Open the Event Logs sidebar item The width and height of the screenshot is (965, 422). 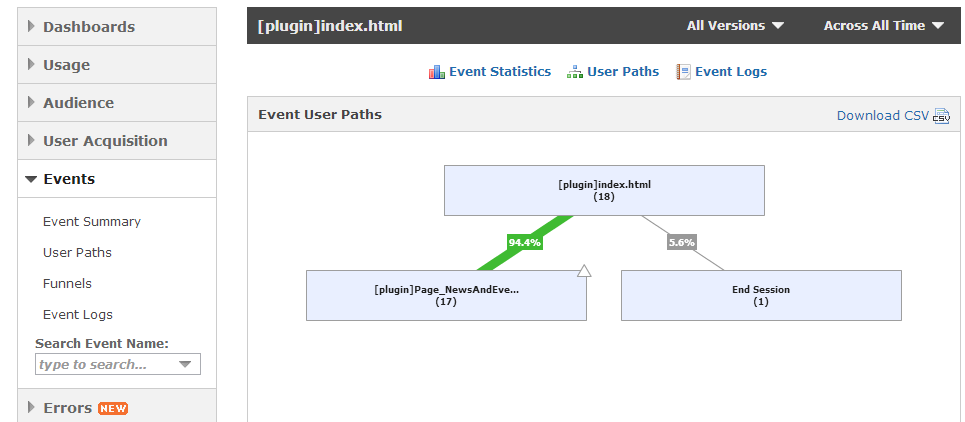coord(78,315)
